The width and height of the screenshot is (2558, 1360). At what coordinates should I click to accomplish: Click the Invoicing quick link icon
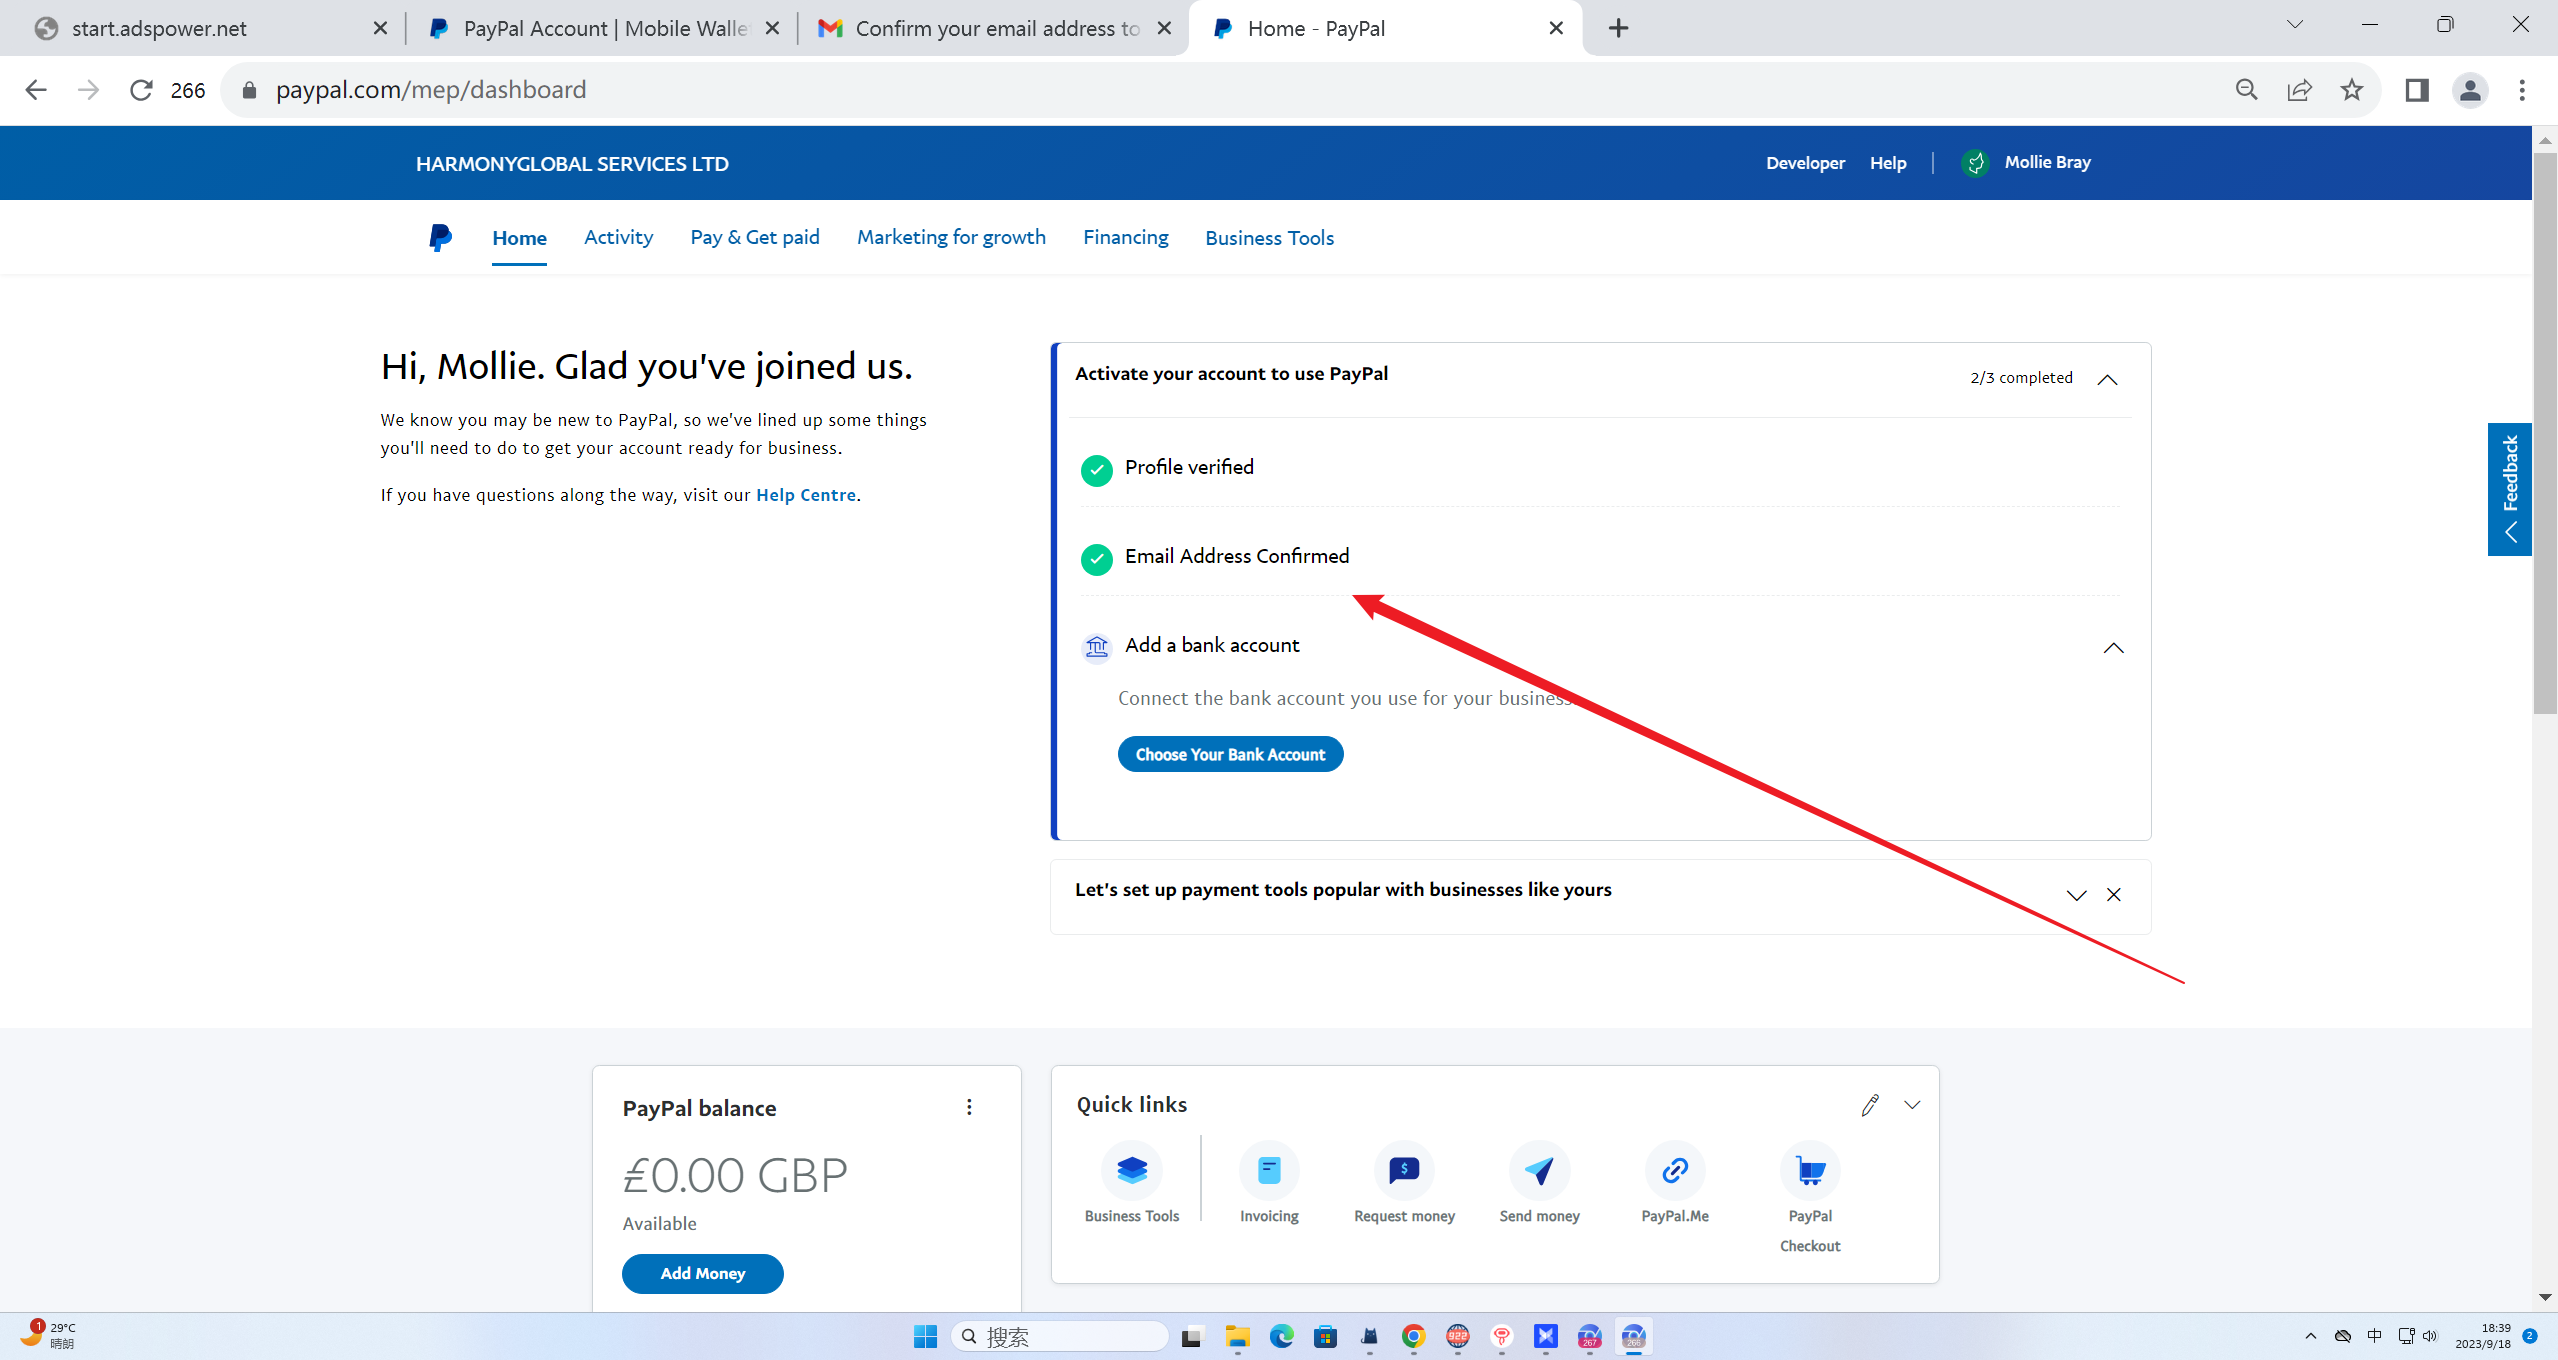(x=1269, y=1170)
